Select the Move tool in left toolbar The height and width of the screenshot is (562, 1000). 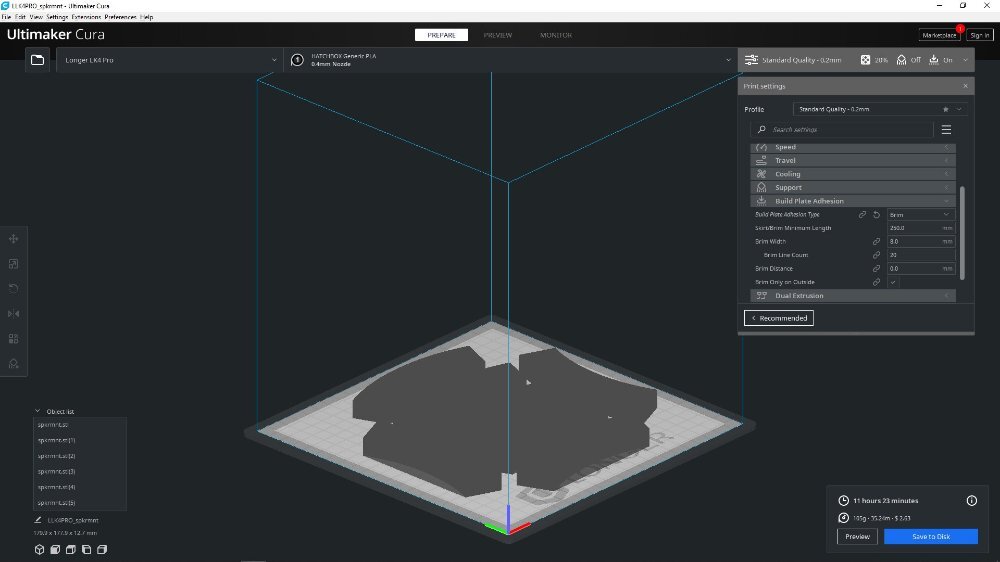pyautogui.click(x=13, y=239)
